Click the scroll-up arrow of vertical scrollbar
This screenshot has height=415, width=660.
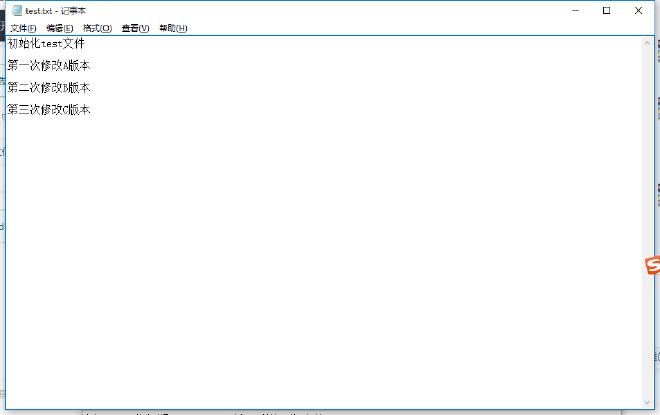648,42
